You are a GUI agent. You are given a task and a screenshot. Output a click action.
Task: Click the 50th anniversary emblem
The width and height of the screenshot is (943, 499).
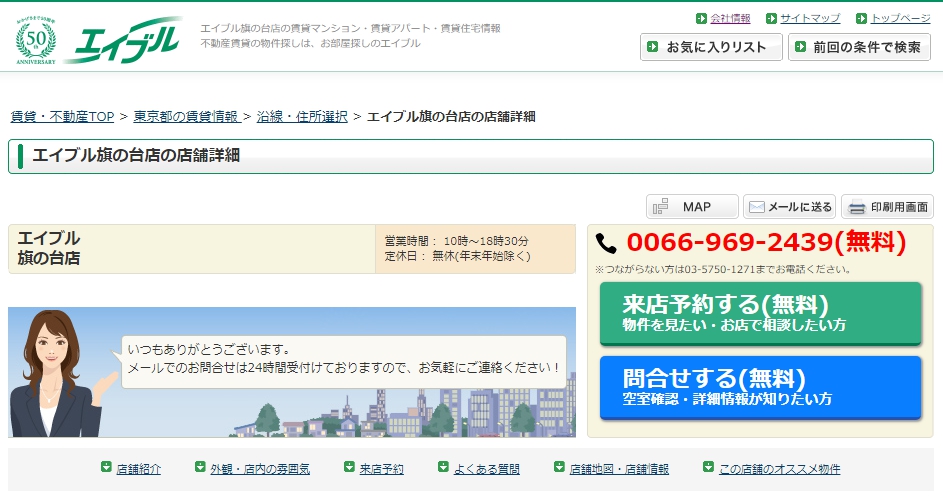coord(36,40)
